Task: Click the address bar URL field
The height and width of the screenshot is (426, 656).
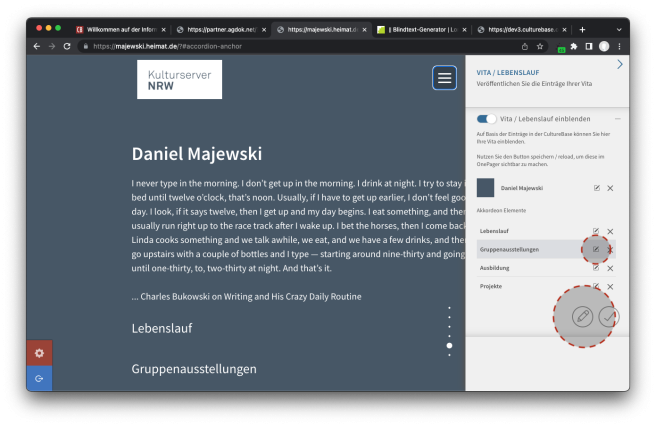Action: (x=300, y=46)
